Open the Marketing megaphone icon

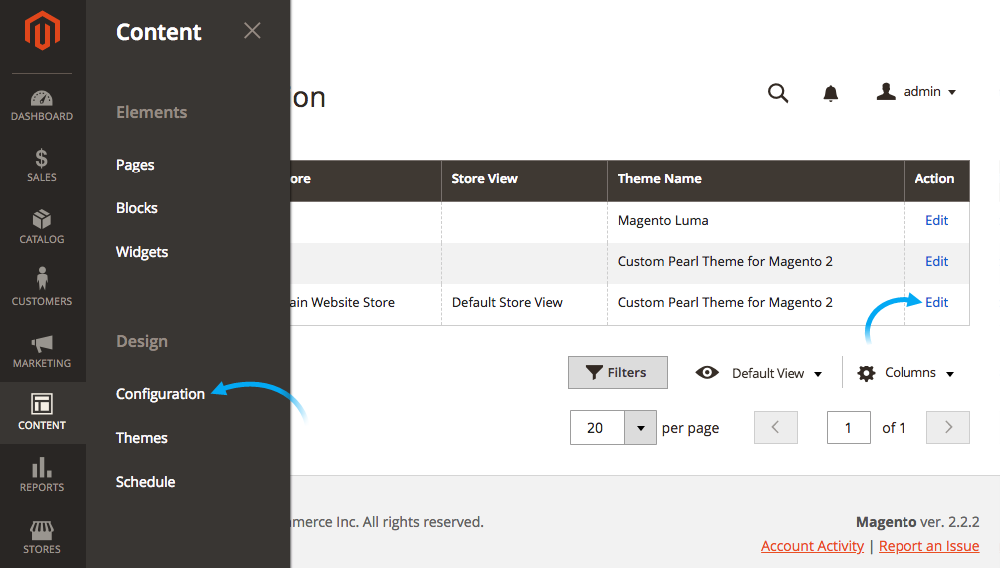point(42,351)
